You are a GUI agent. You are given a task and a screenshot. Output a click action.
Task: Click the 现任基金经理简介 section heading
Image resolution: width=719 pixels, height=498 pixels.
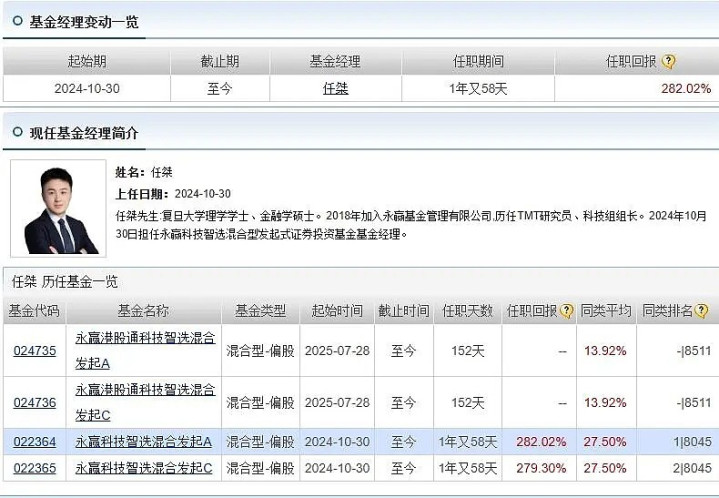(84, 133)
